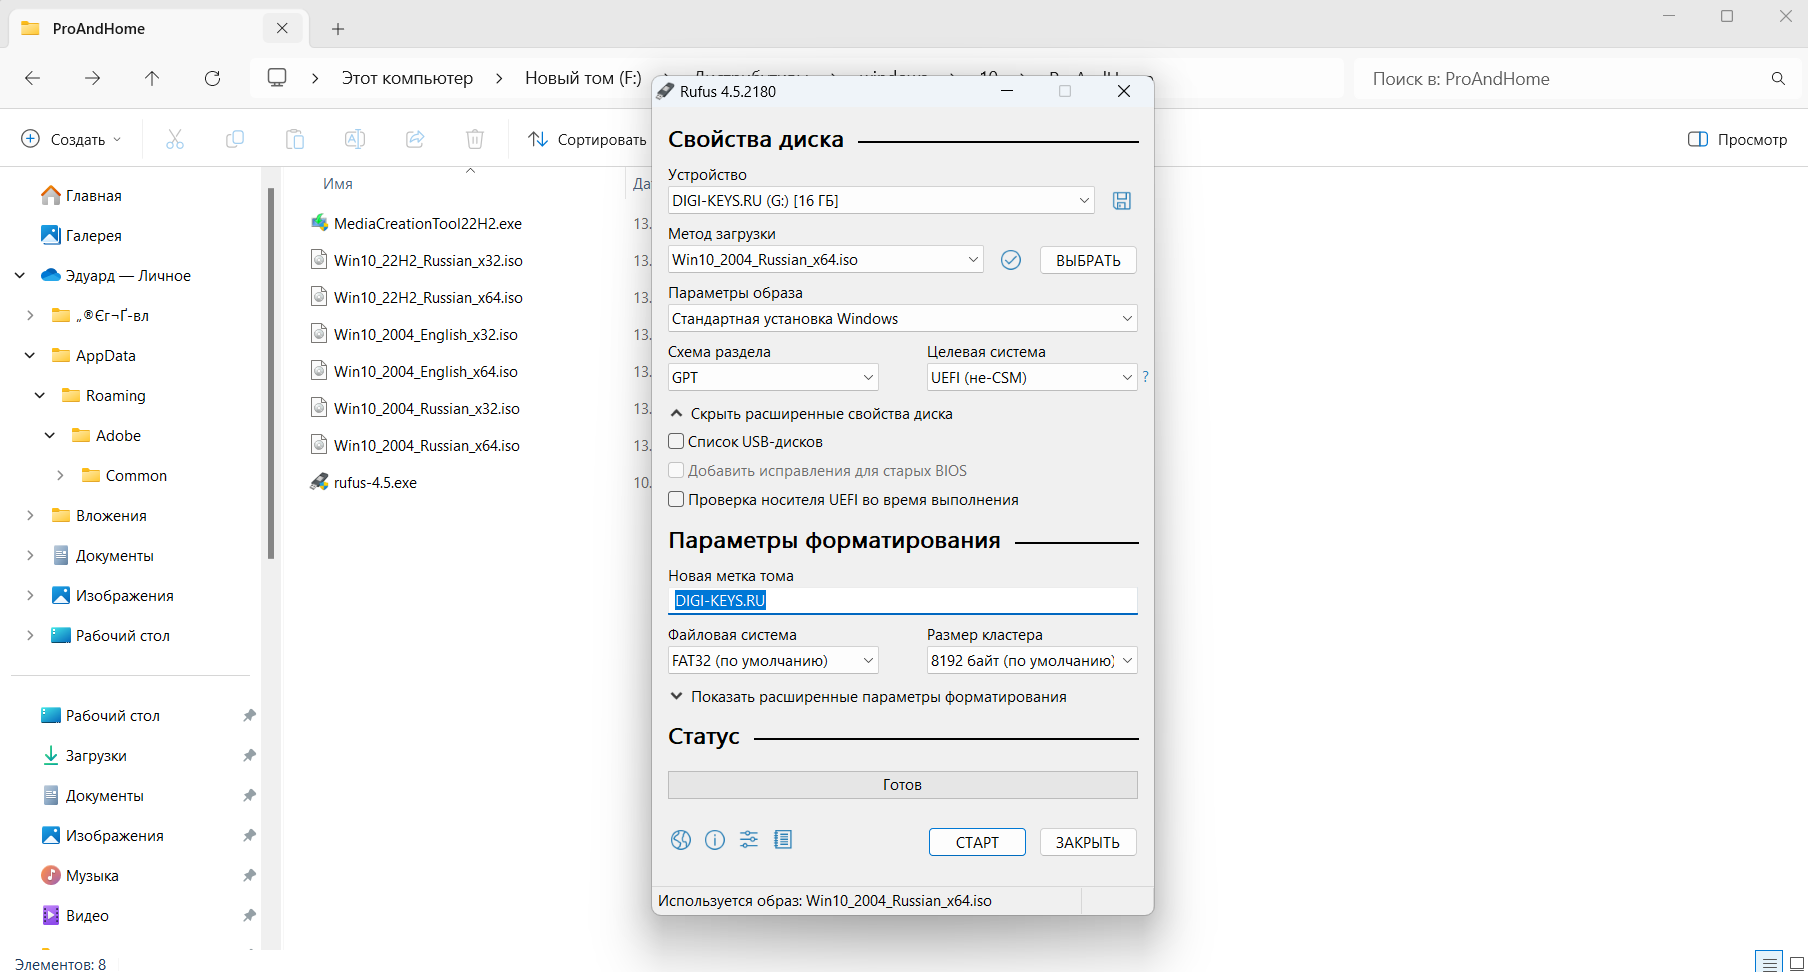The image size is (1808, 972).
Task: Click the save disk image icon next to device
Action: (x=1122, y=201)
